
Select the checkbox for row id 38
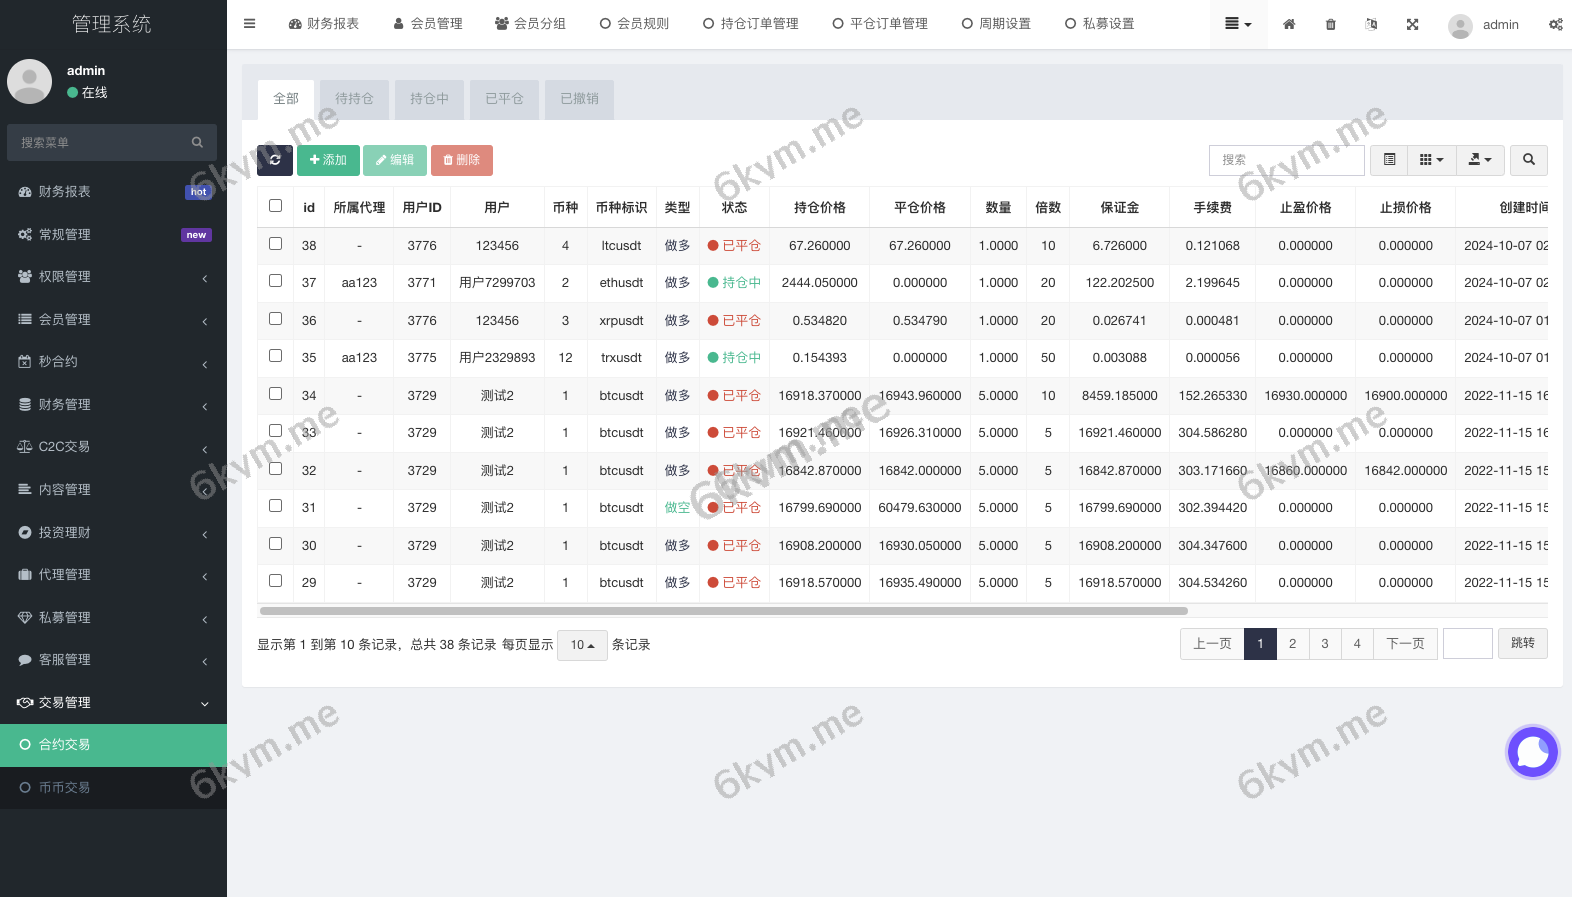276,244
